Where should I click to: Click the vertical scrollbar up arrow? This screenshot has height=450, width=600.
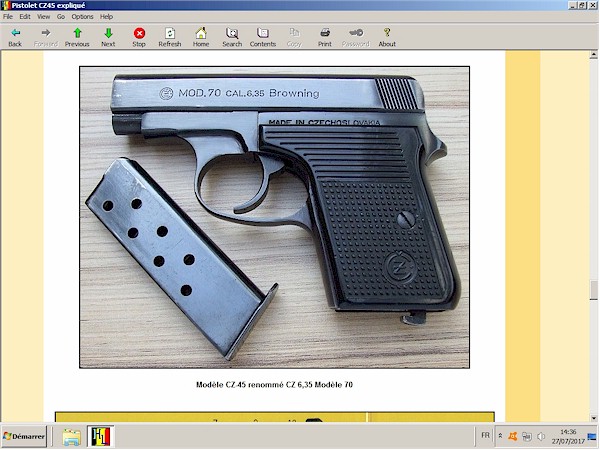tap(593, 55)
